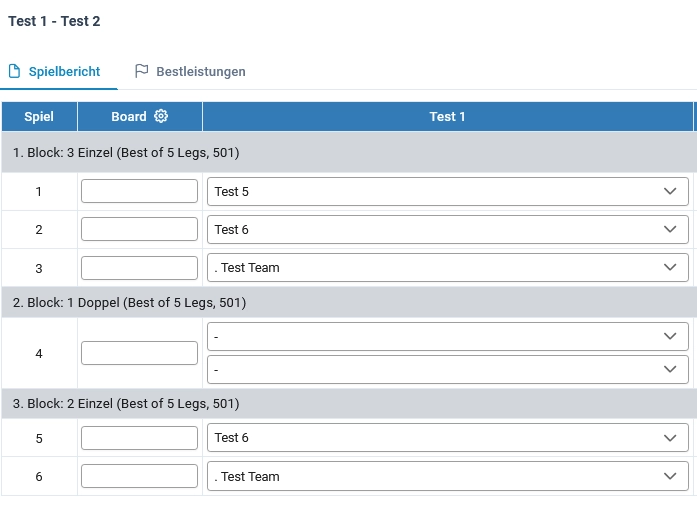Click the Board input for game 5

(140, 438)
